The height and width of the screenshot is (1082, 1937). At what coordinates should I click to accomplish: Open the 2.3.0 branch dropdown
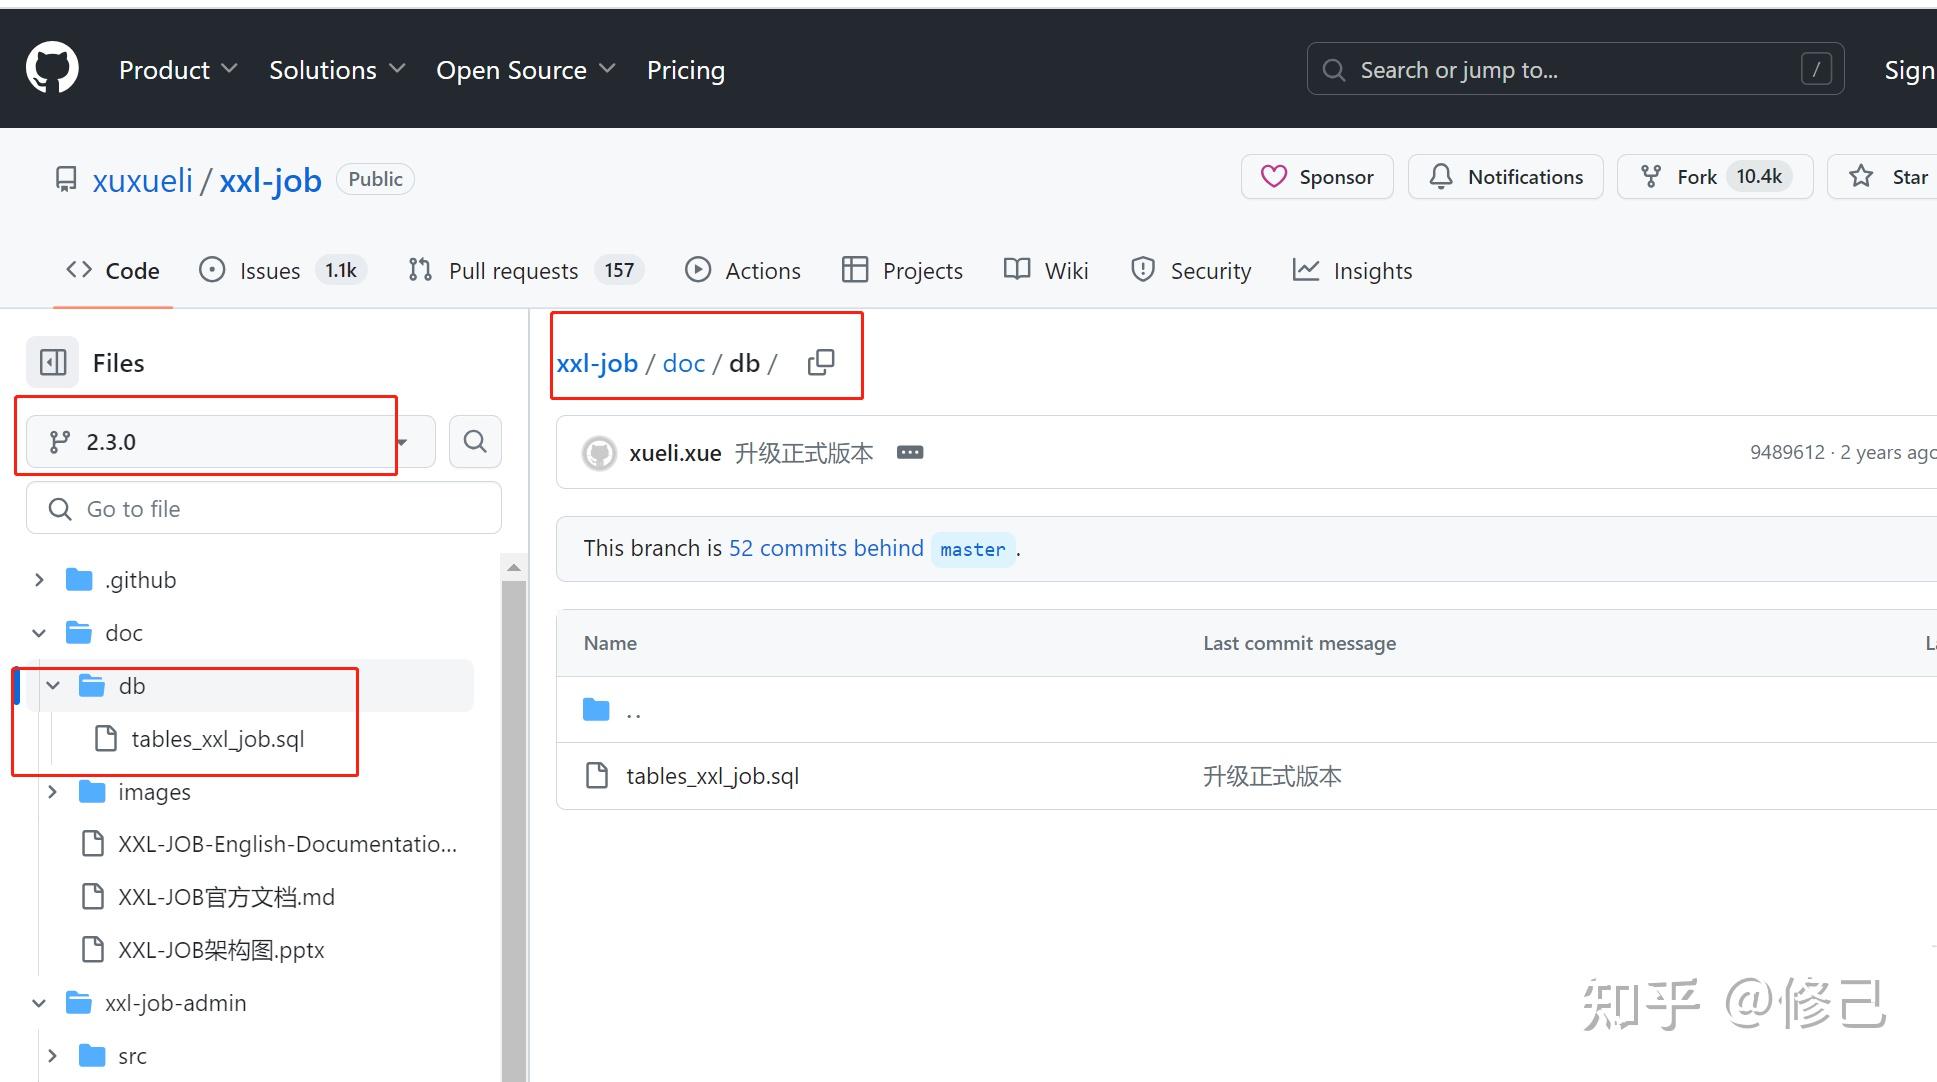pos(230,441)
